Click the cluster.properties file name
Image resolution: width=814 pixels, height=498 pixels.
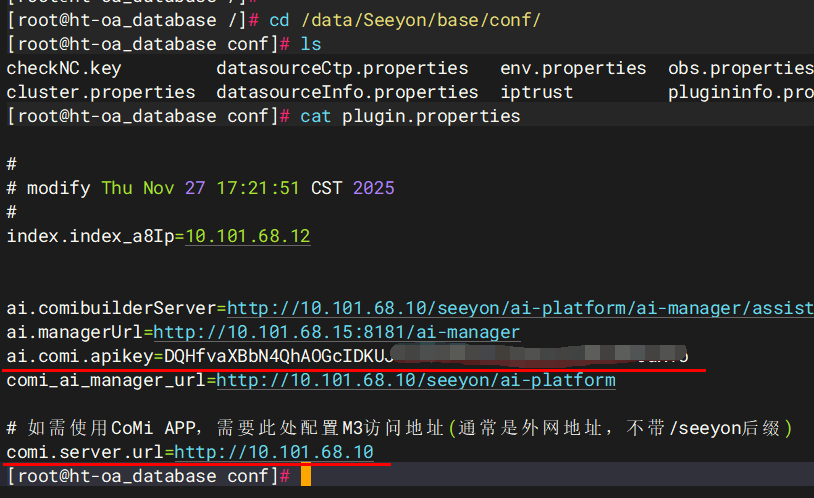pyautogui.click(x=101, y=92)
